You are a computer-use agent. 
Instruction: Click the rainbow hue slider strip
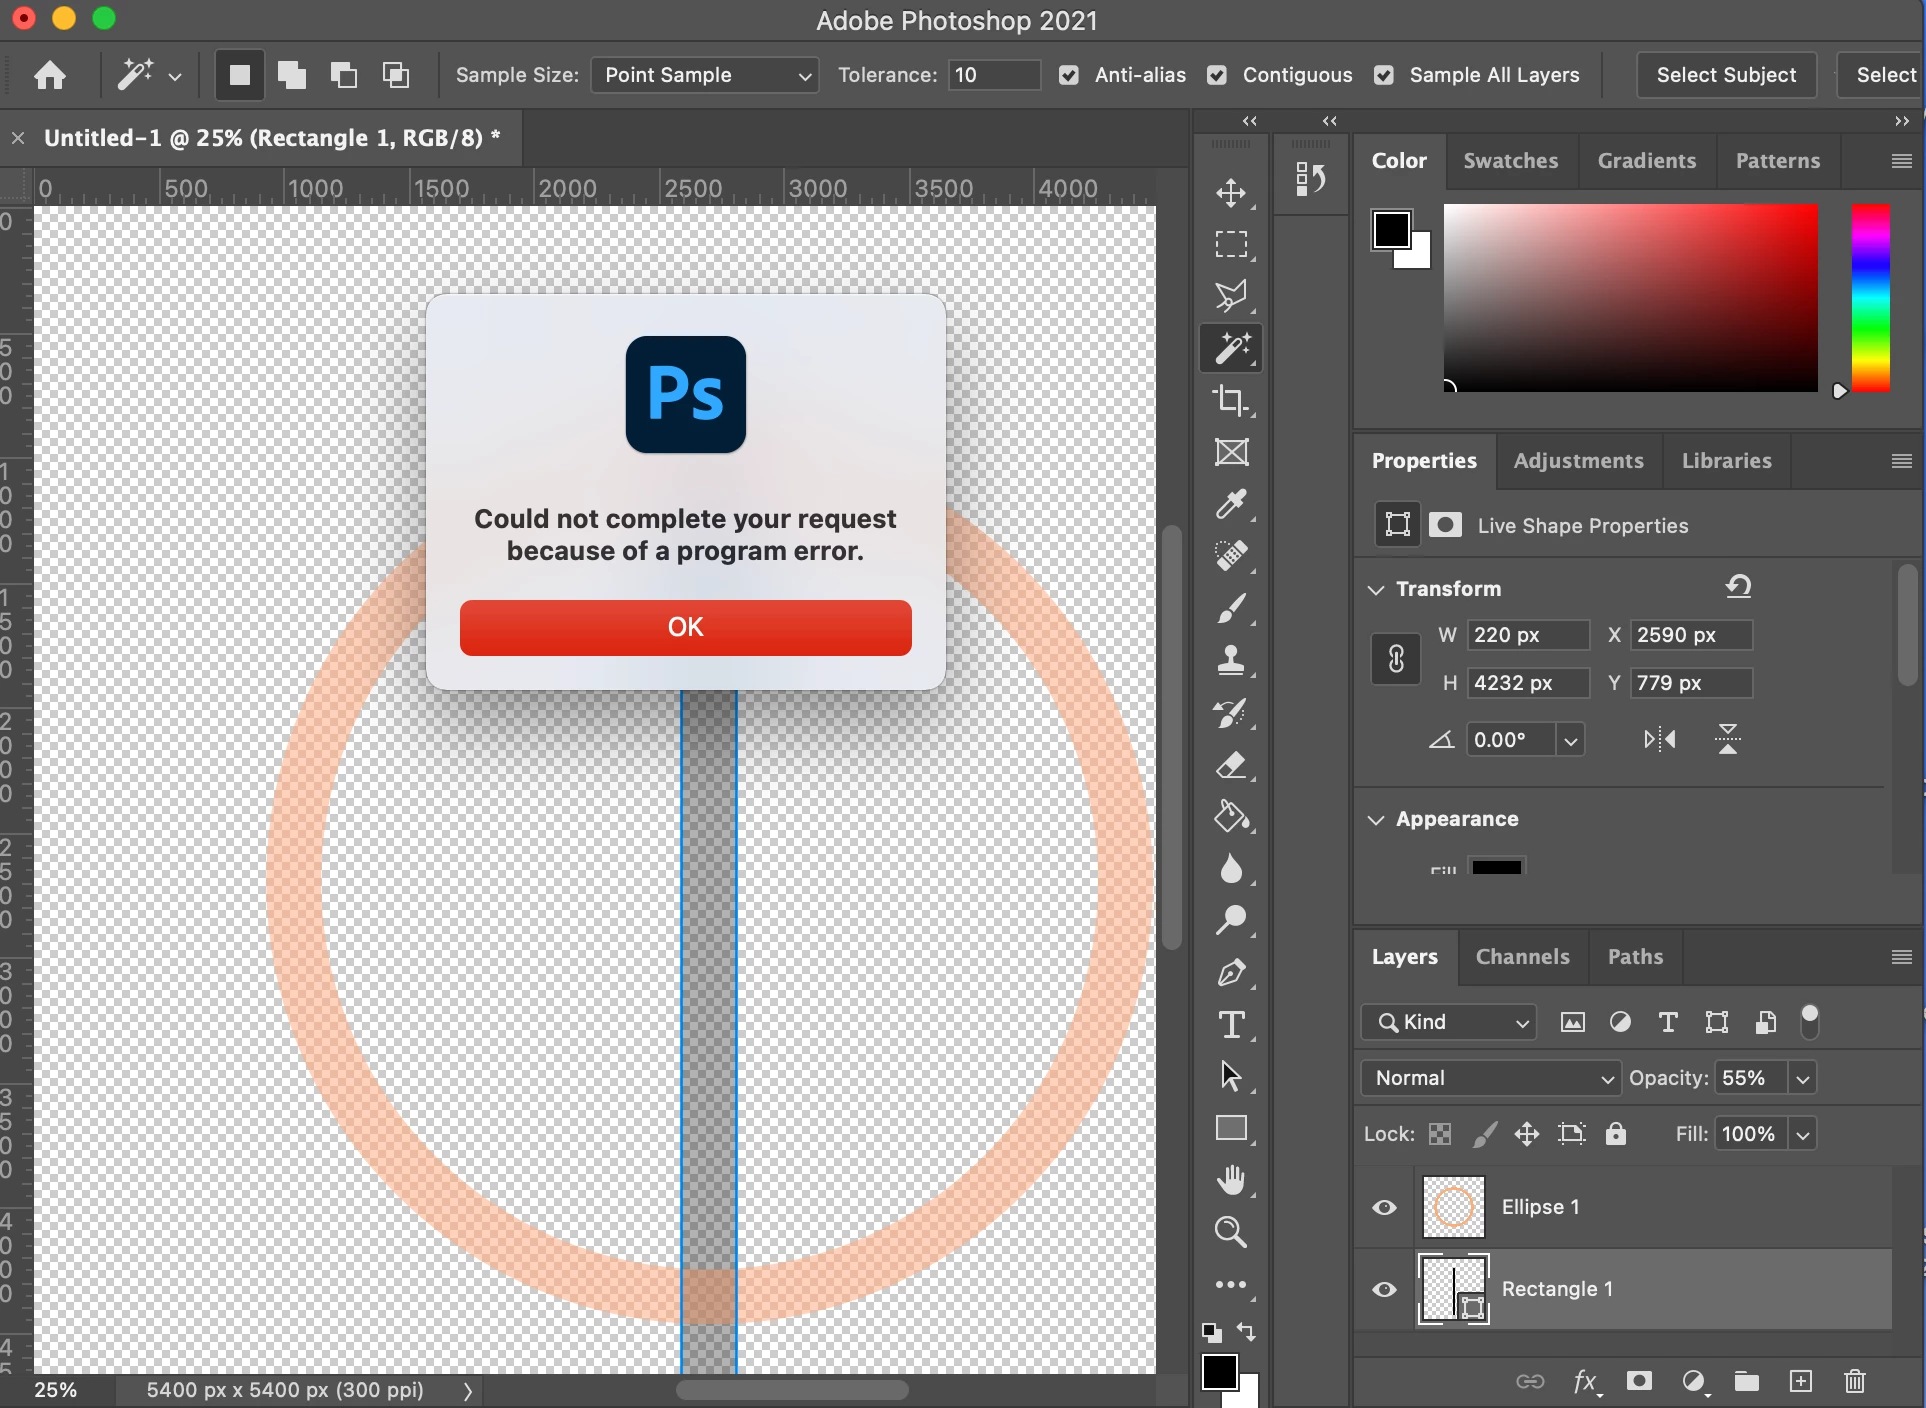pos(1870,297)
